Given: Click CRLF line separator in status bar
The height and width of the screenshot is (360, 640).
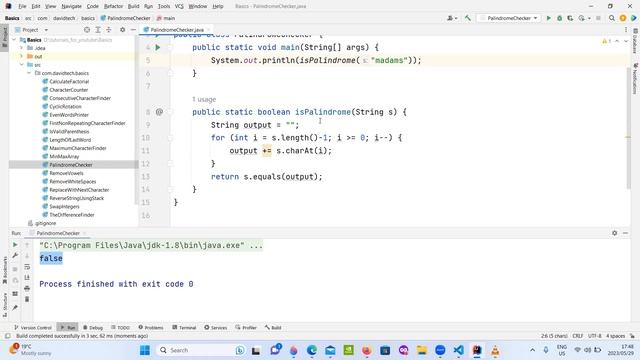Looking at the screenshot, I should tap(578, 336).
